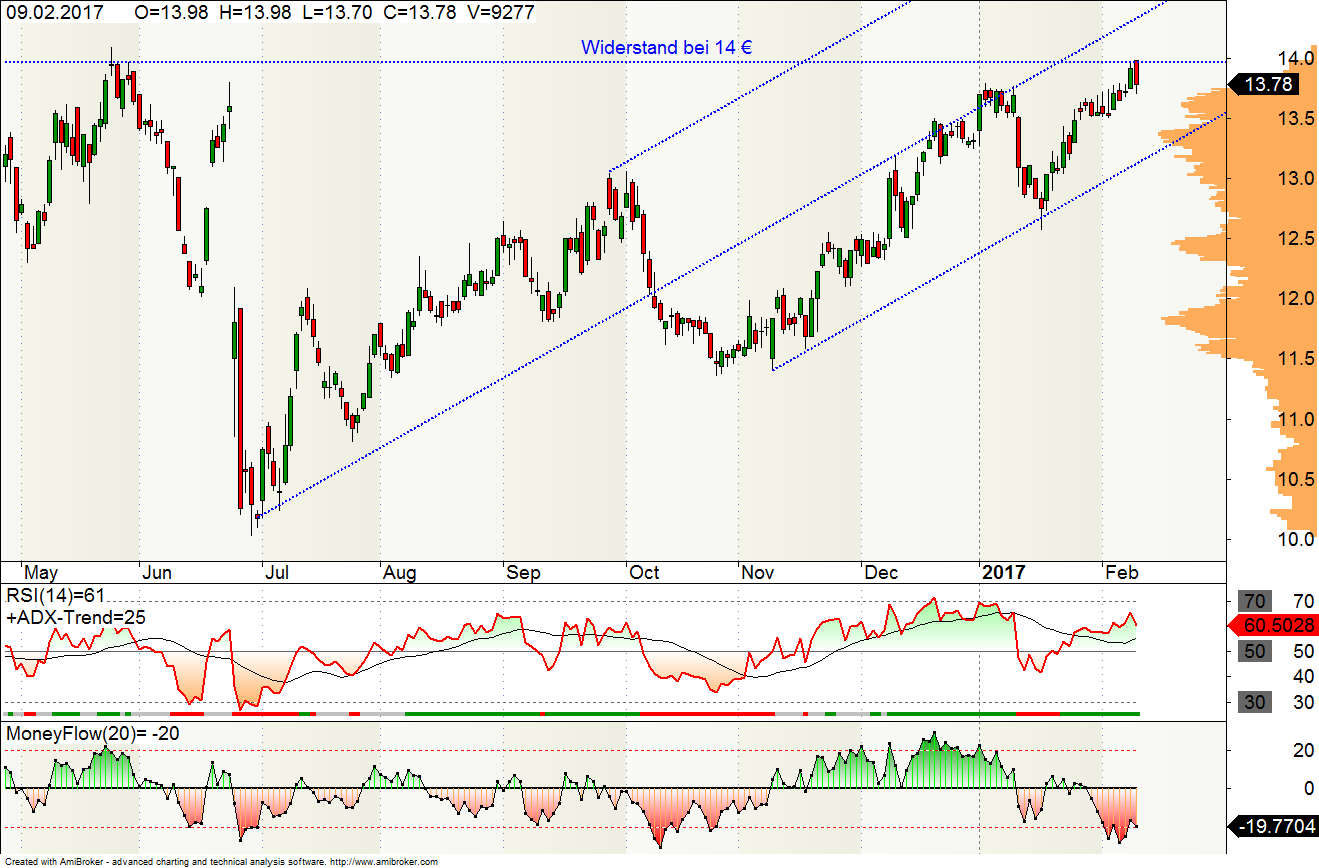Click the RSI 30 level marker

tap(1255, 702)
